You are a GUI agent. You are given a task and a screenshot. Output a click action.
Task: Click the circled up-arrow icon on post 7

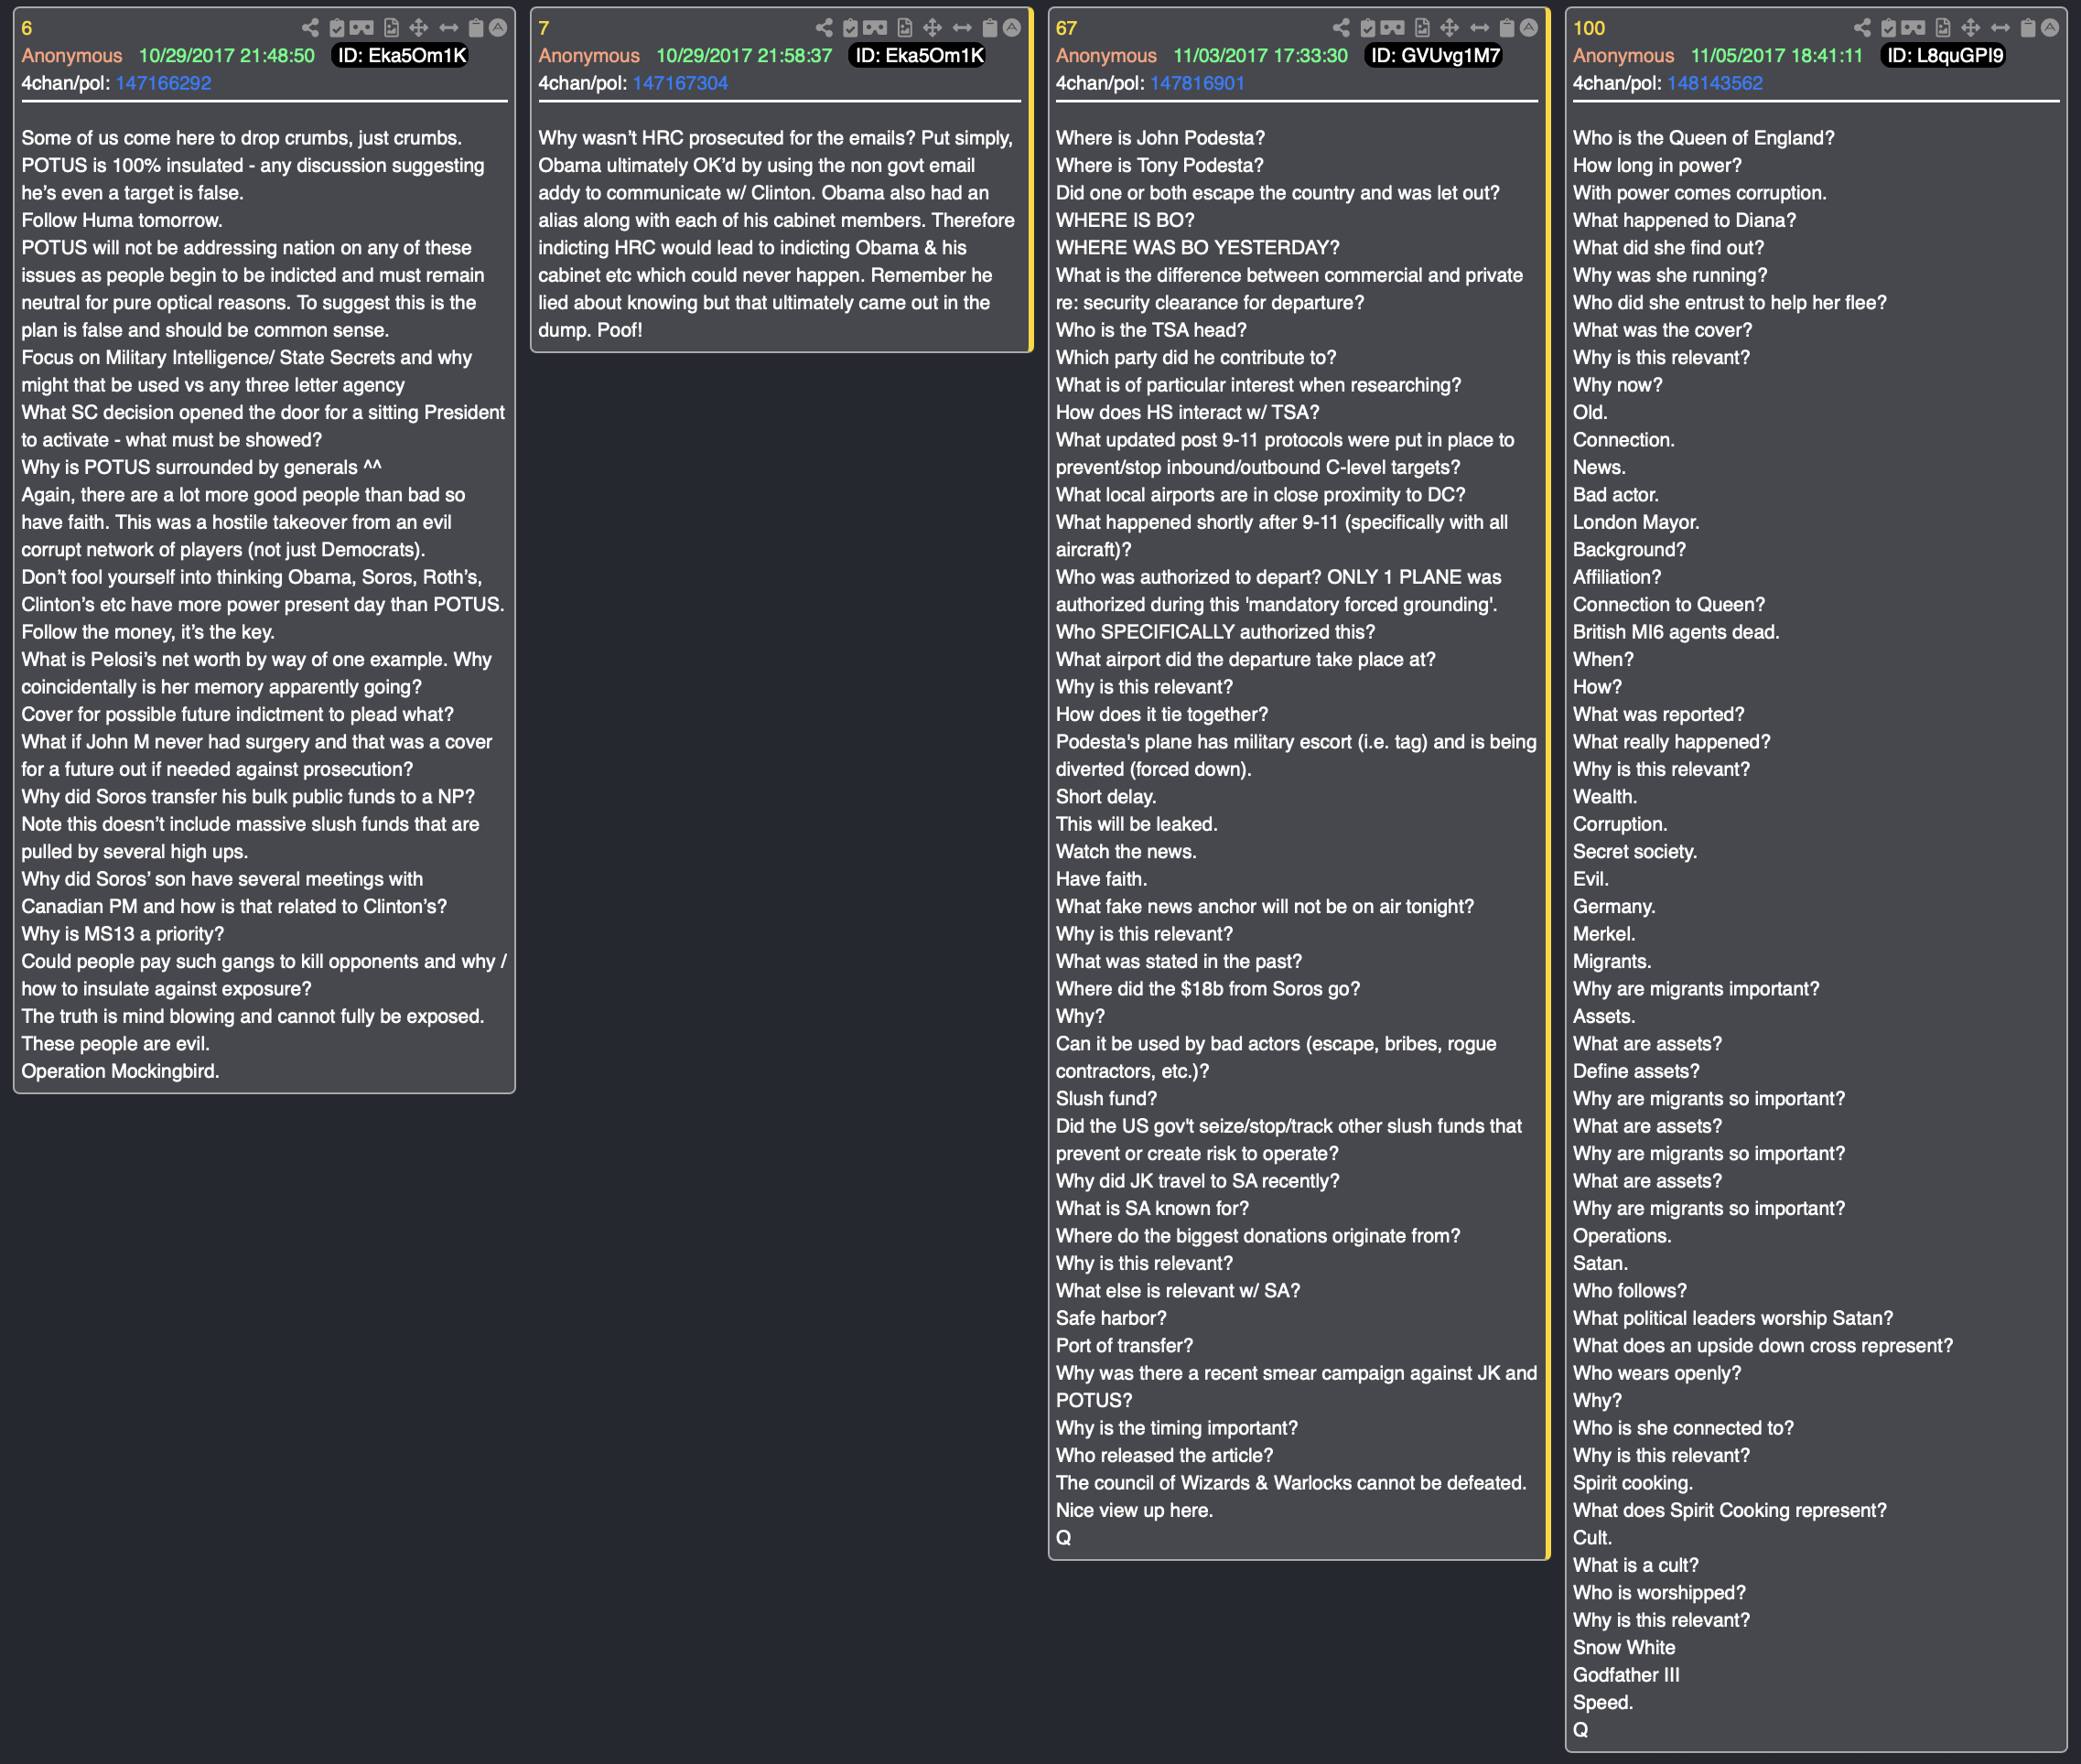click(1012, 27)
